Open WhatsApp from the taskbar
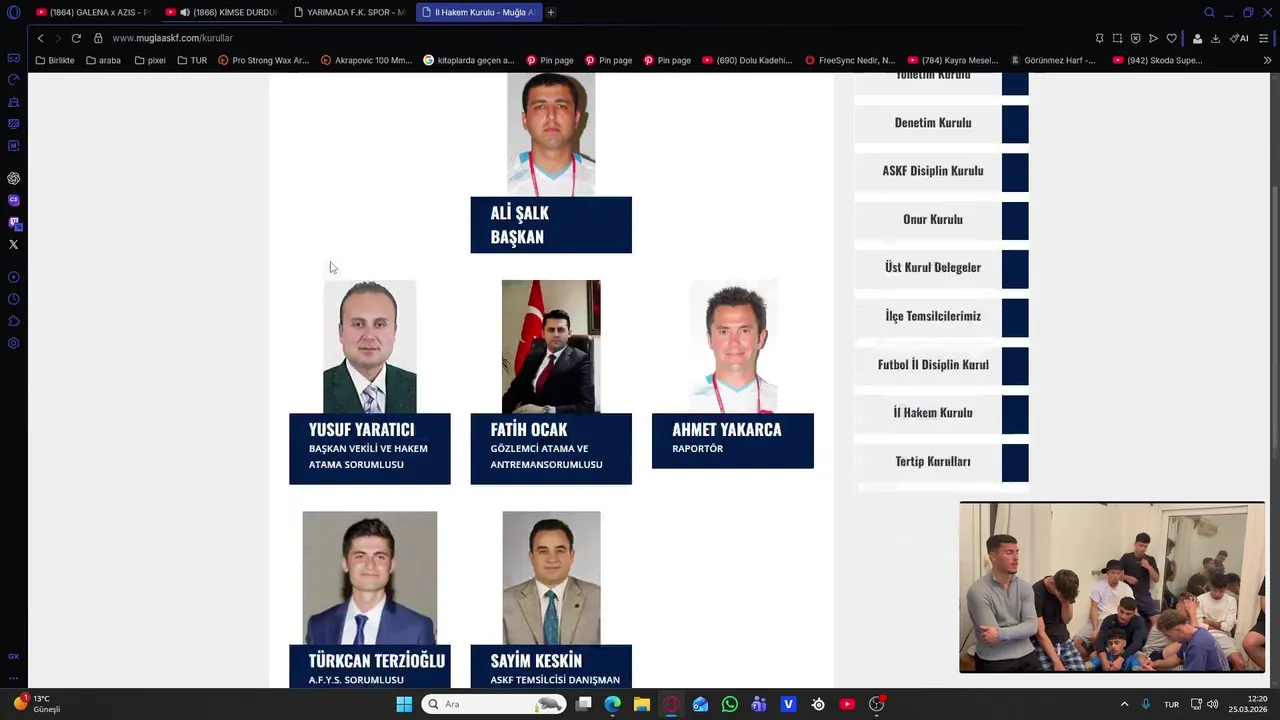1280x720 pixels. [730, 704]
